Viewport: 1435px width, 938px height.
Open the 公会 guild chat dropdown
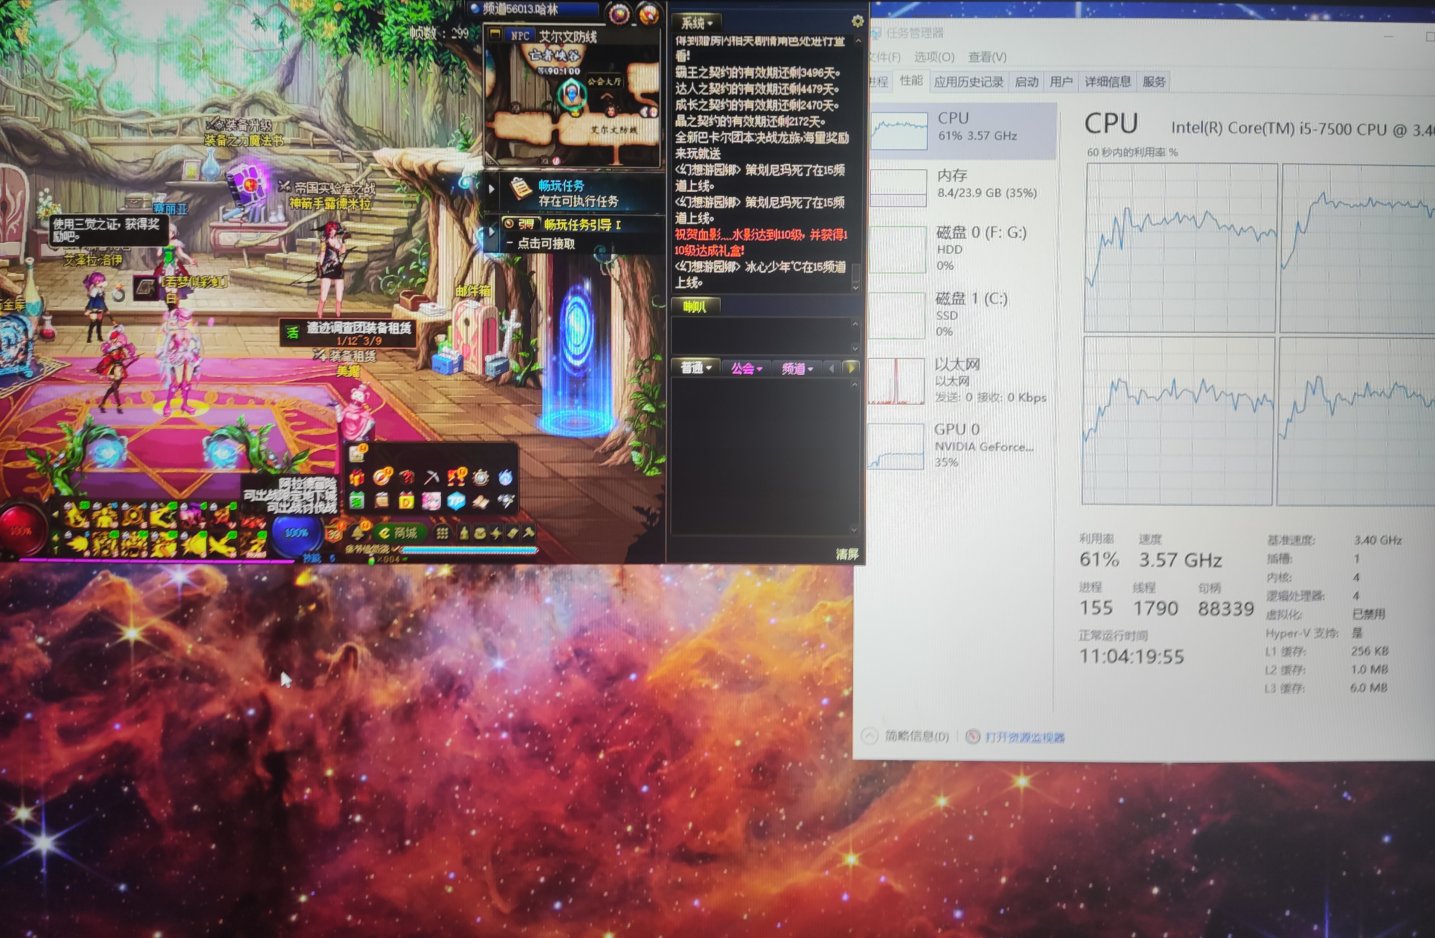[746, 368]
